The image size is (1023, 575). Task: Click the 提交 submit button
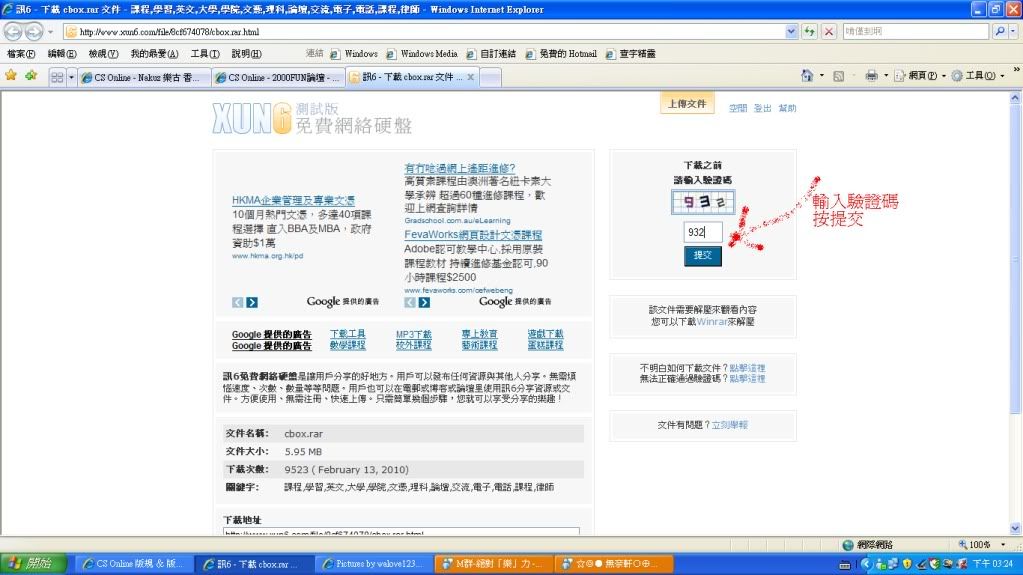[702, 256]
